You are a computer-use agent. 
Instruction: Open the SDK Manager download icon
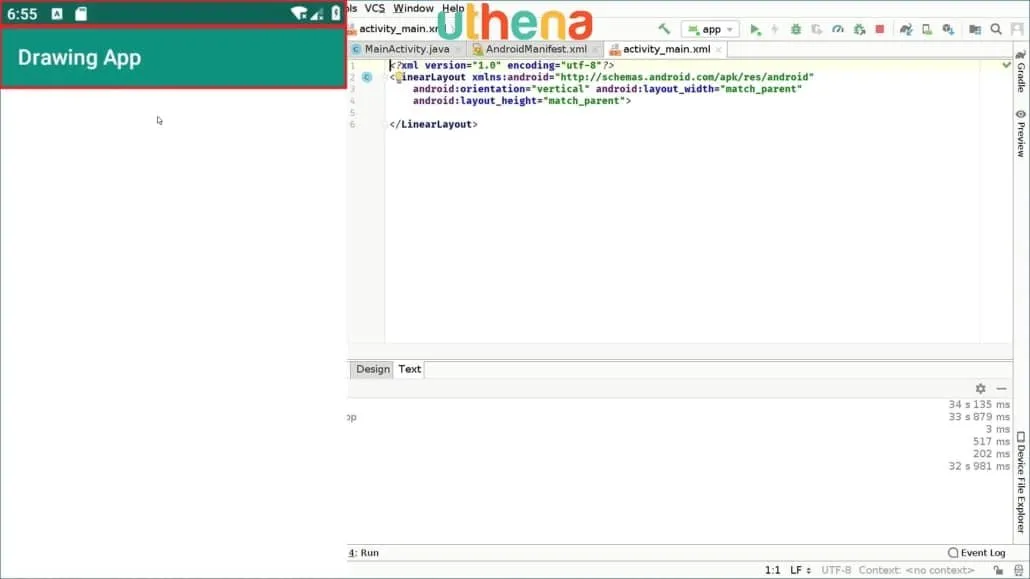pyautogui.click(x=948, y=30)
